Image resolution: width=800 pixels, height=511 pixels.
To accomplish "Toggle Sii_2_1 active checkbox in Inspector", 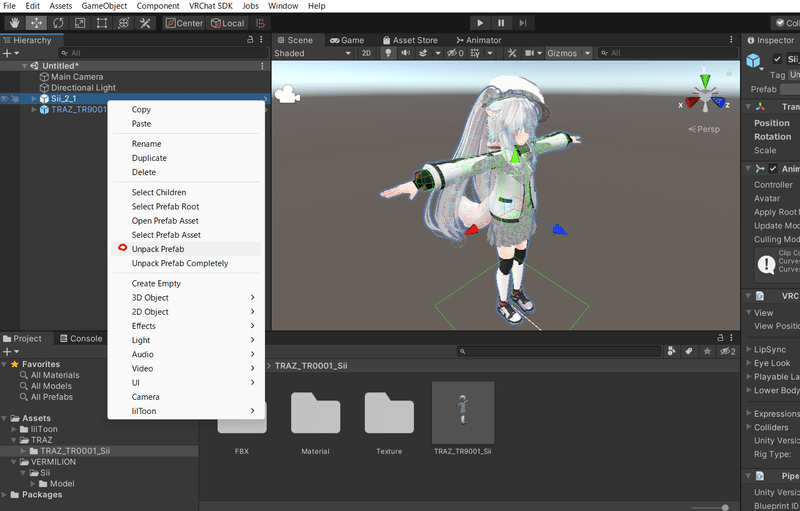I will [777, 59].
